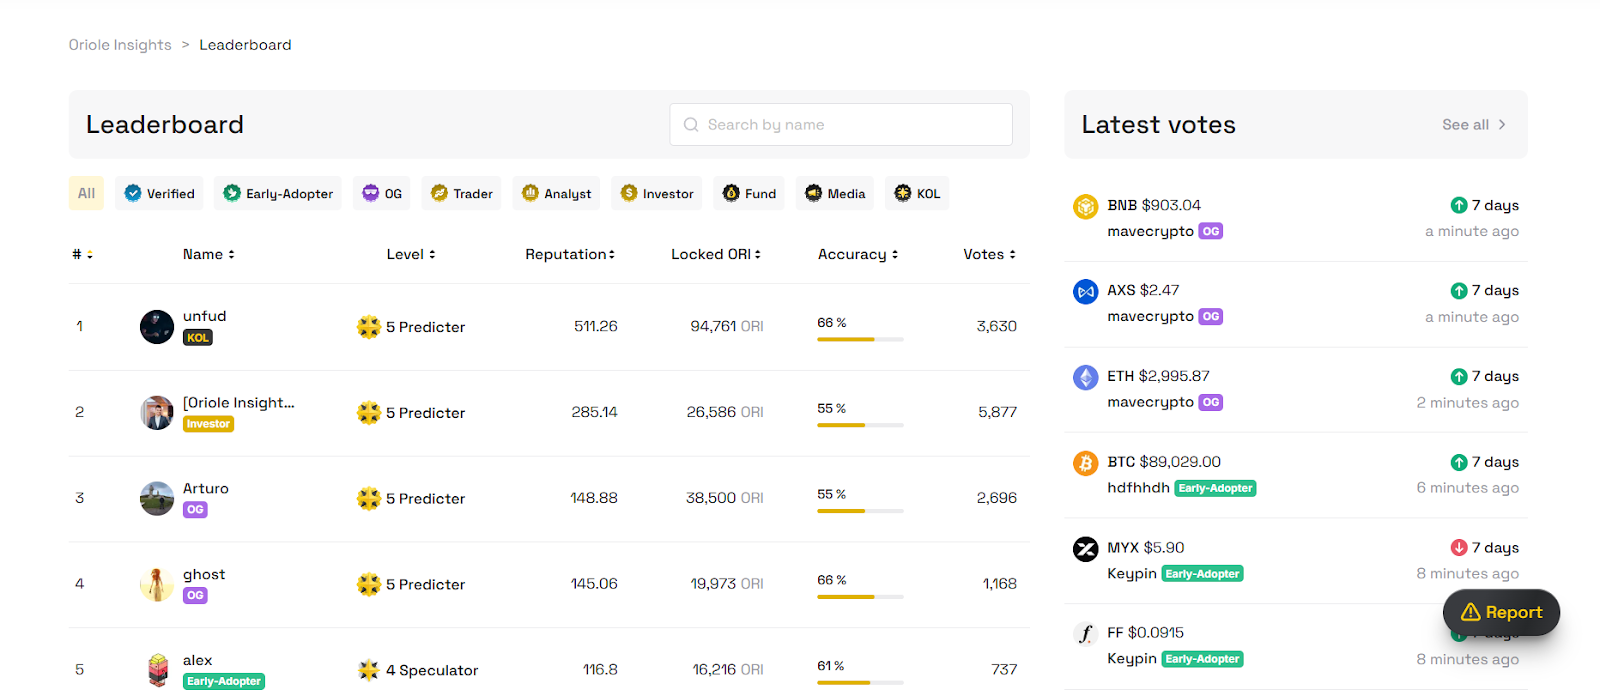1600x696 pixels.
Task: Filter leaderboard by Early-Adopter
Action: [278, 193]
